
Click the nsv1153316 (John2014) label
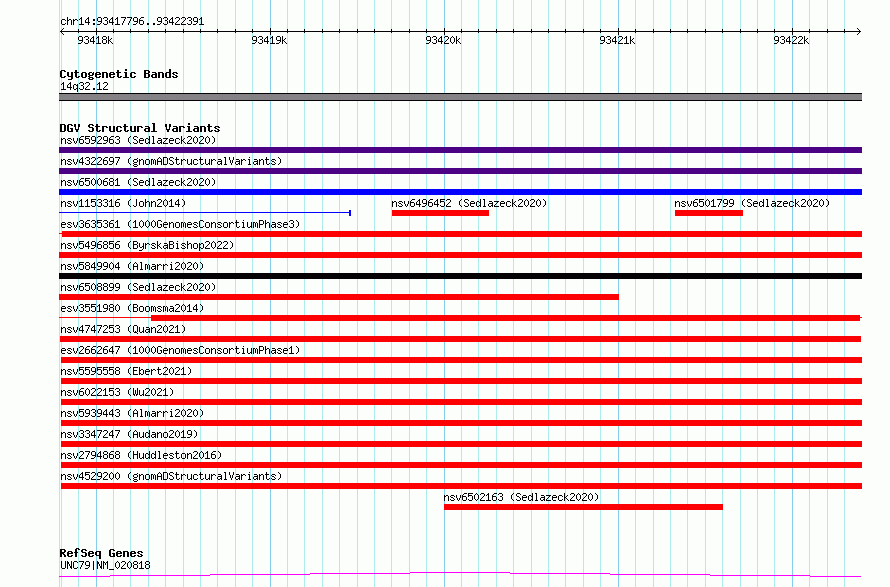click(x=123, y=203)
